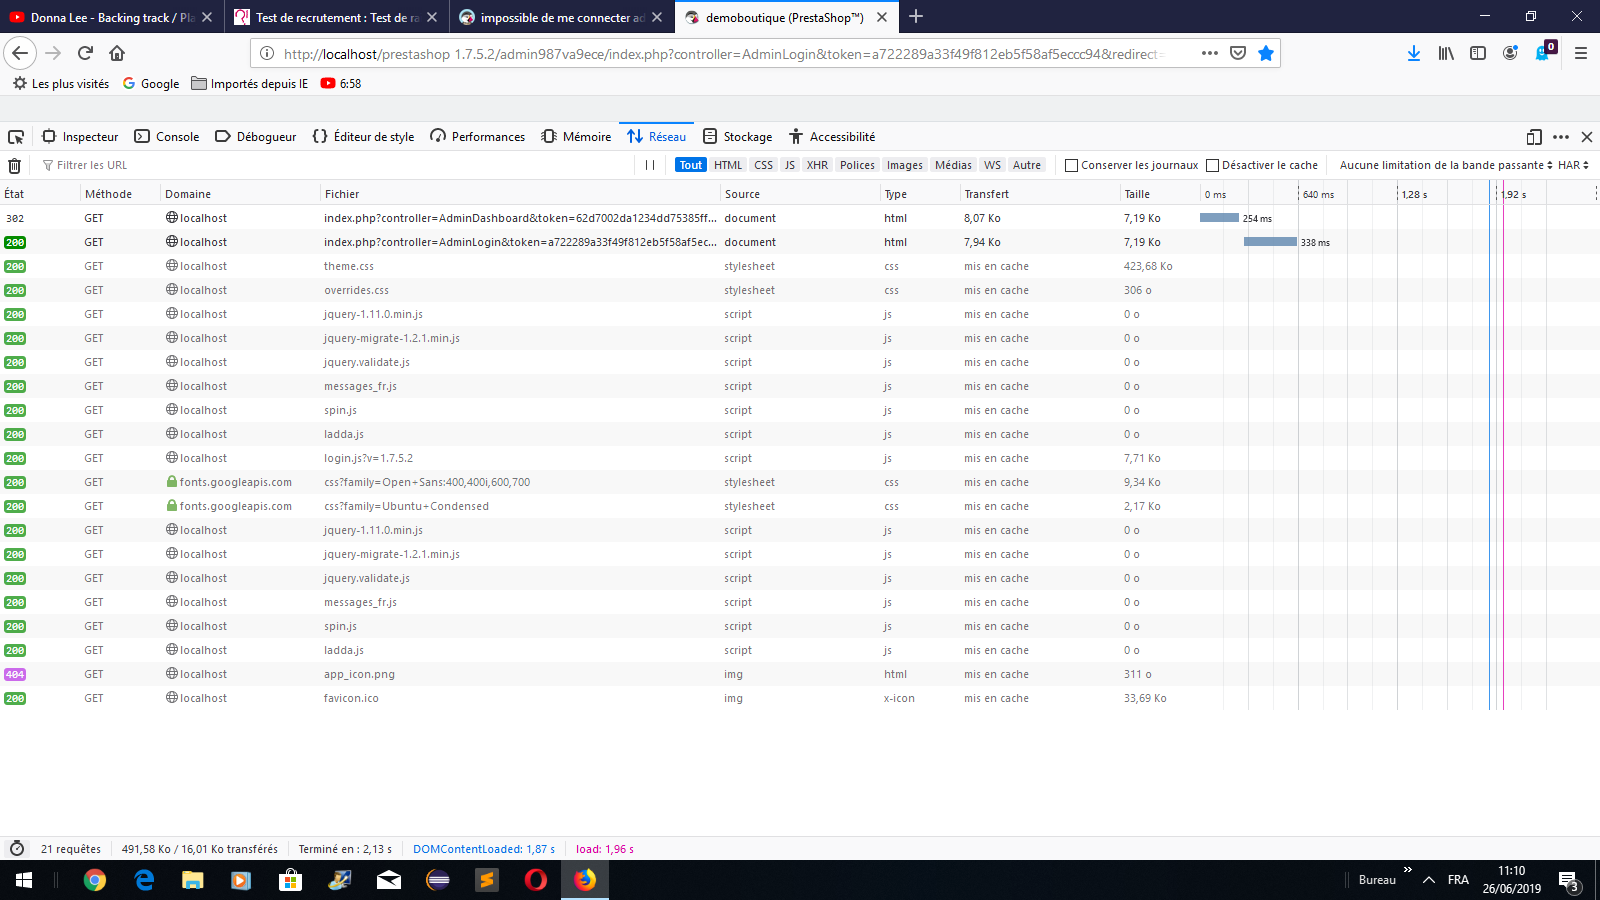Open Microsoft Edge from the taskbar
The height and width of the screenshot is (900, 1600).
tap(144, 880)
